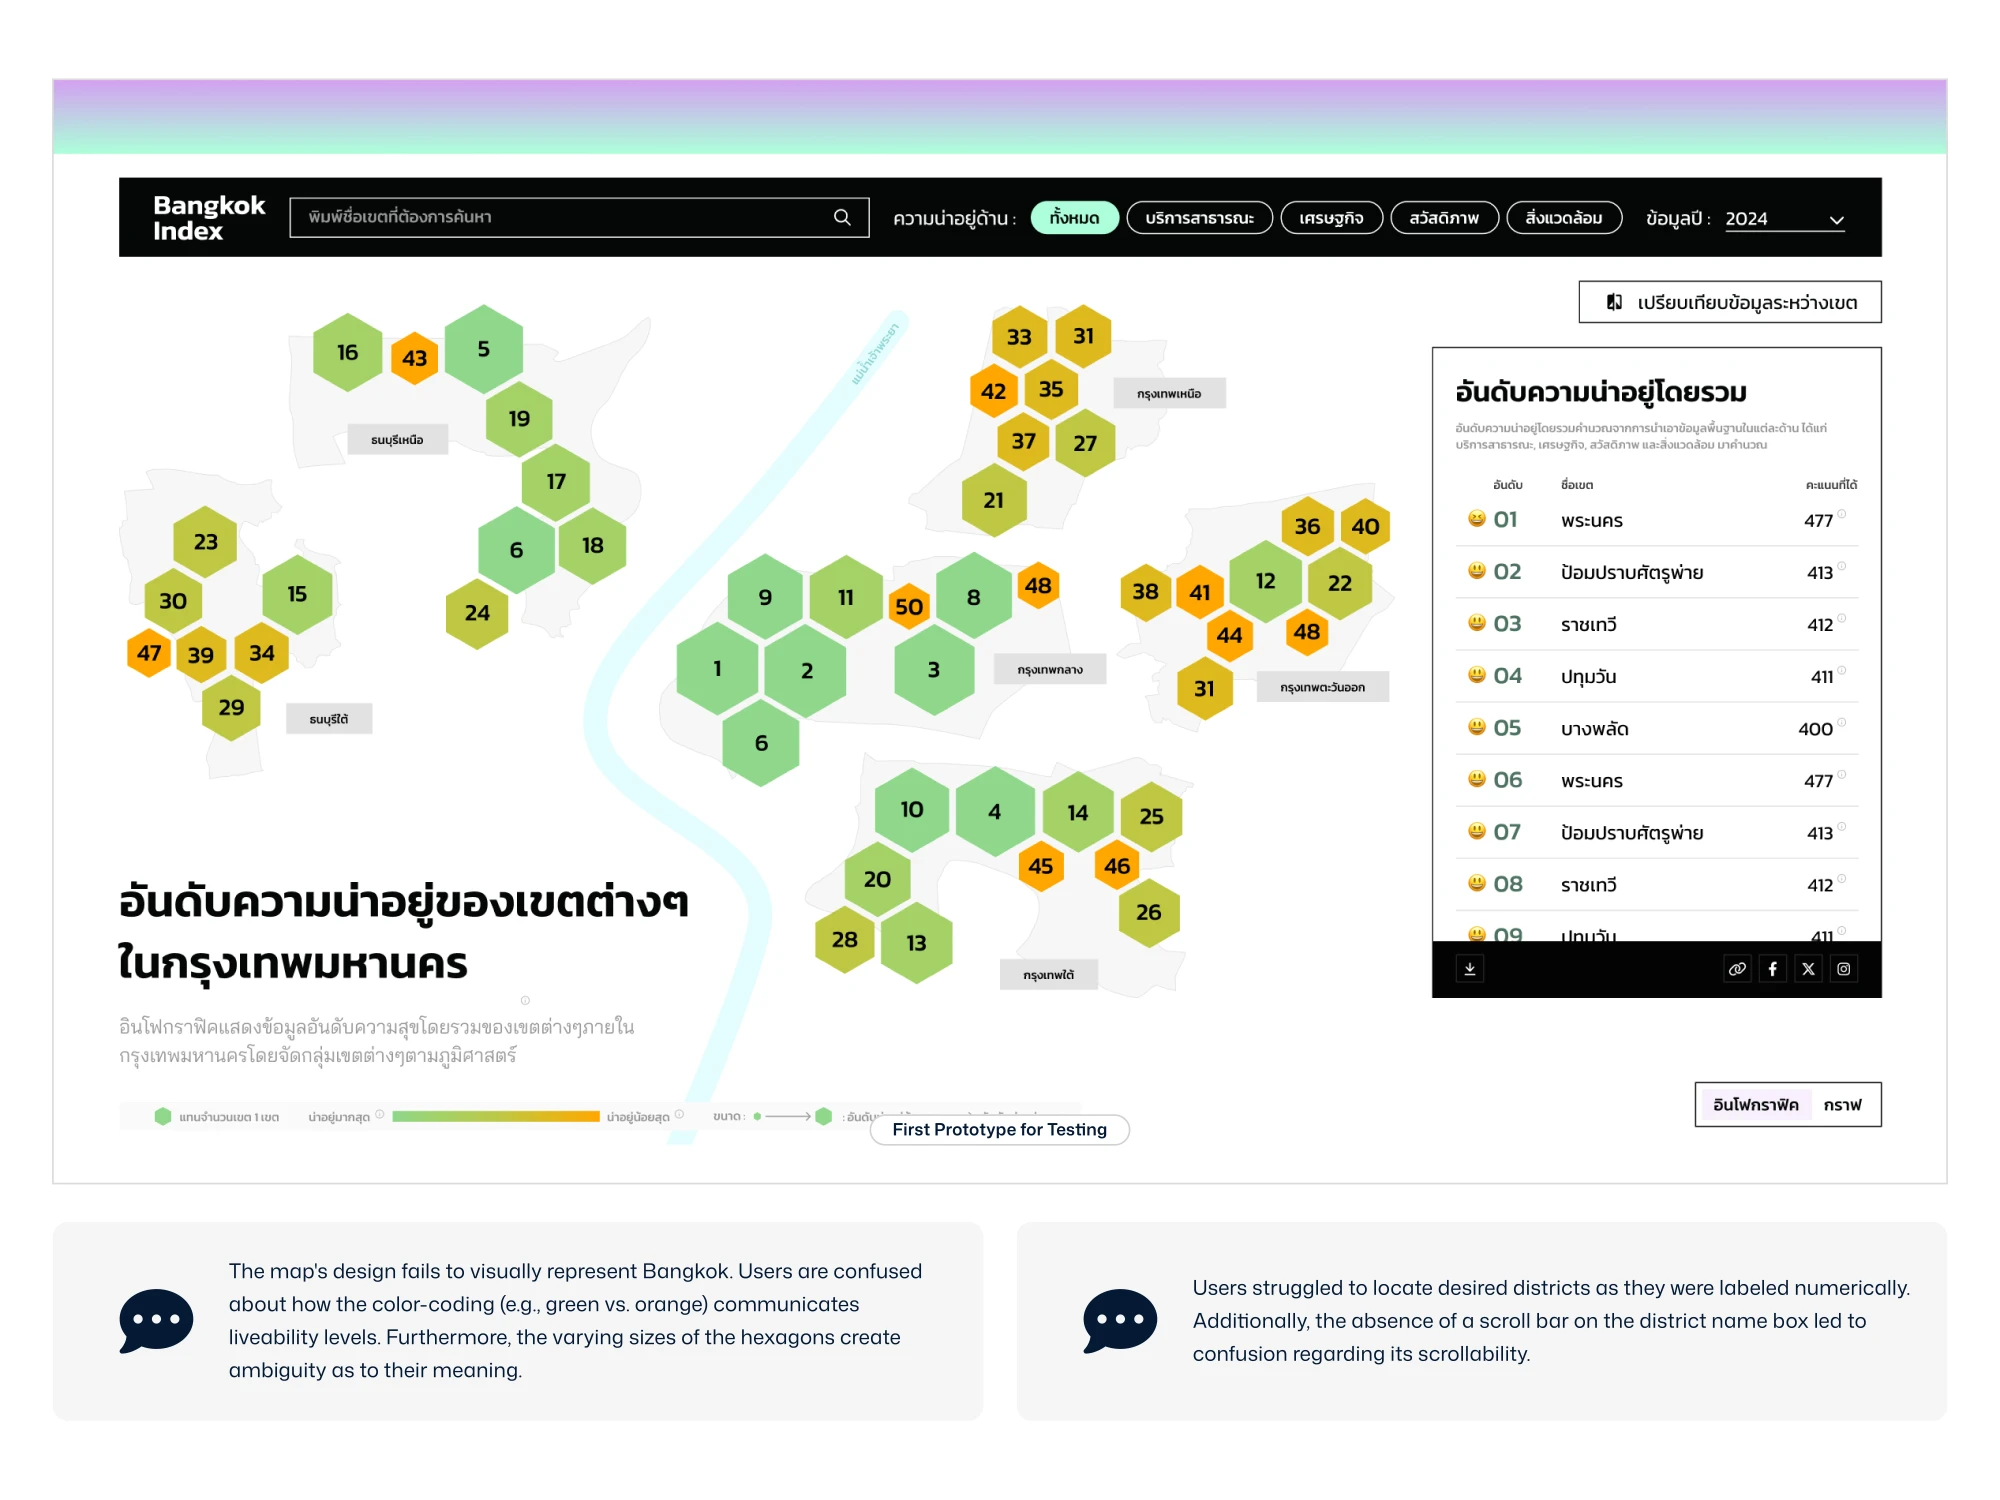Click the green hexagon numbered 16
Viewport: 2000px width, 1500px height.
coord(347,352)
